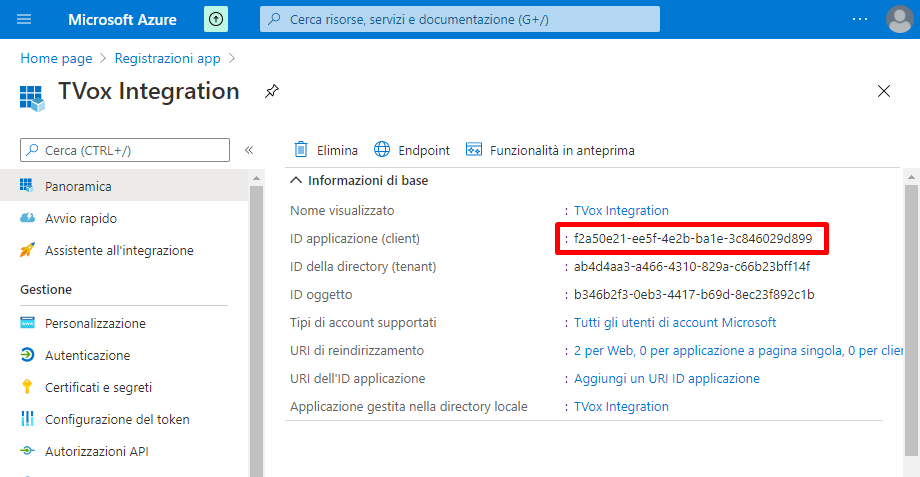The image size is (920, 477).
Task: Click the Microsoft Azure logo text
Action: 122,20
